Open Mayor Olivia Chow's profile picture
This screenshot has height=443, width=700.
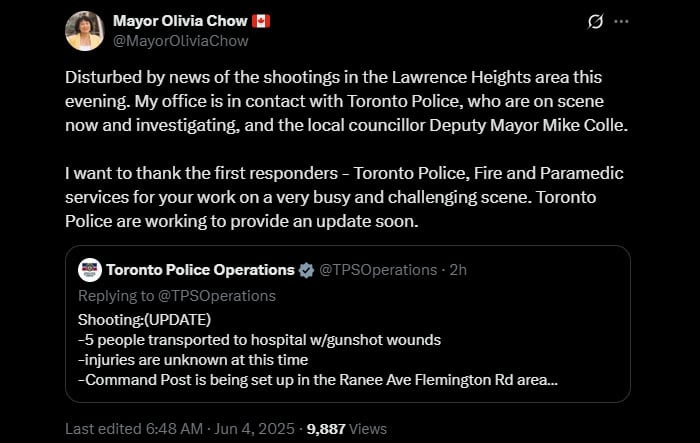pos(84,31)
